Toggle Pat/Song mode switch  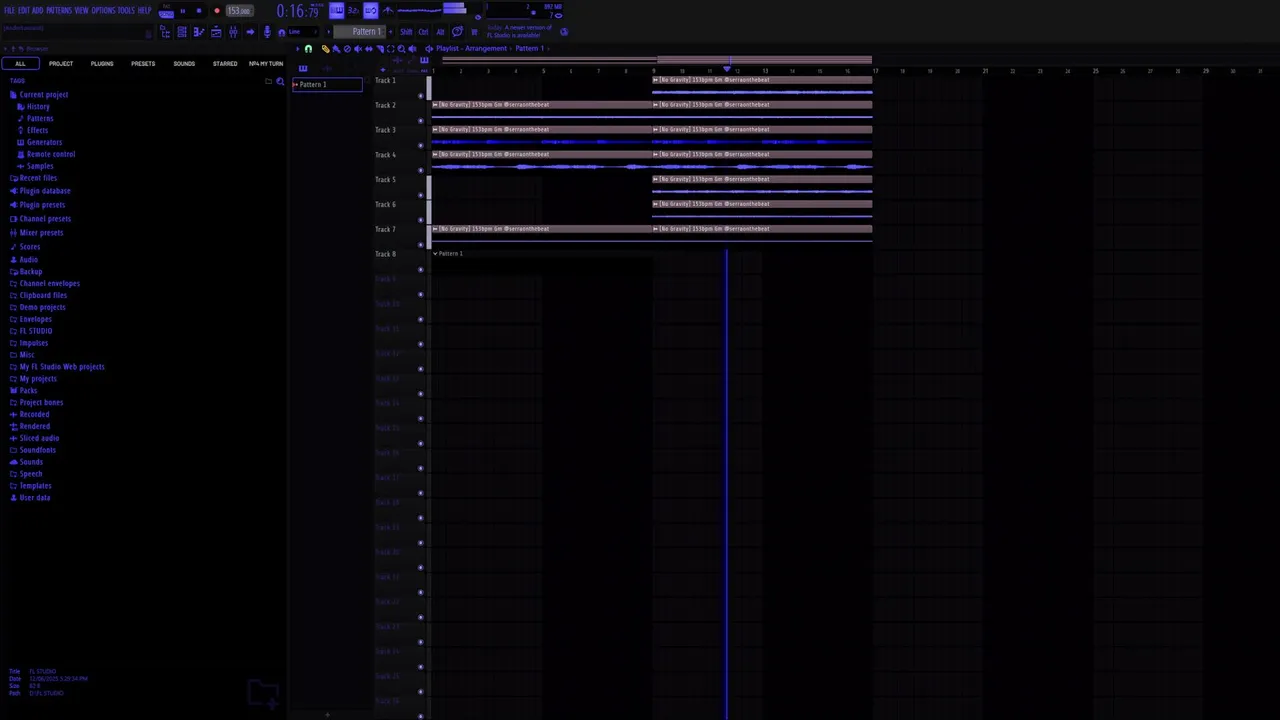click(x=166, y=13)
